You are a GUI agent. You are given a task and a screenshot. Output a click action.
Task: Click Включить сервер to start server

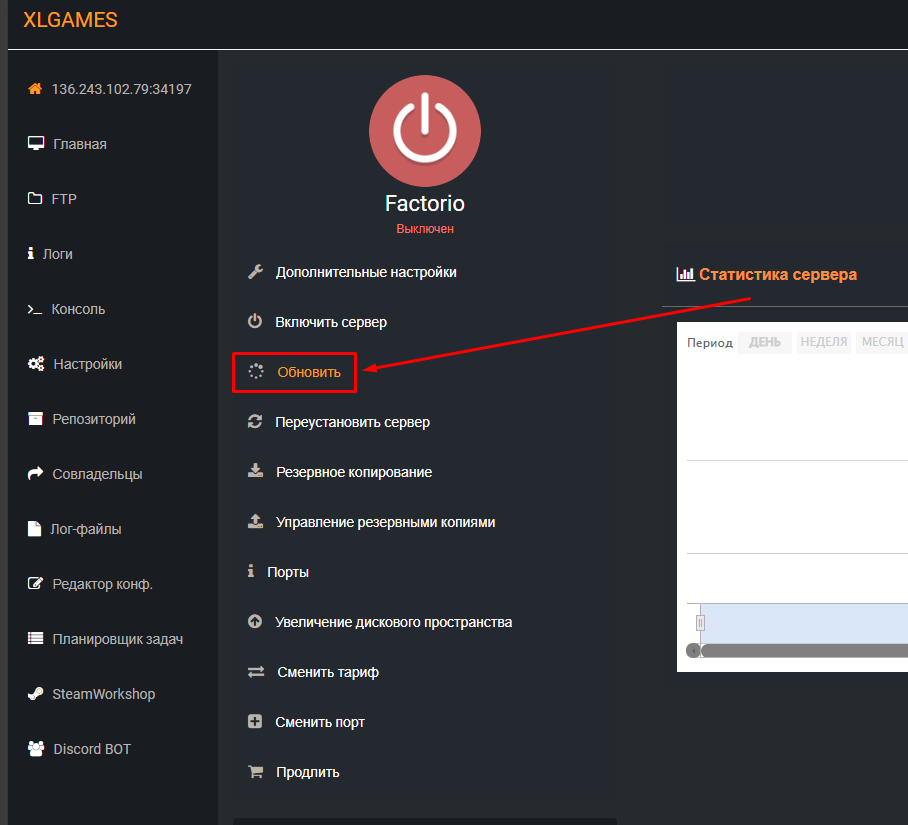coord(330,322)
